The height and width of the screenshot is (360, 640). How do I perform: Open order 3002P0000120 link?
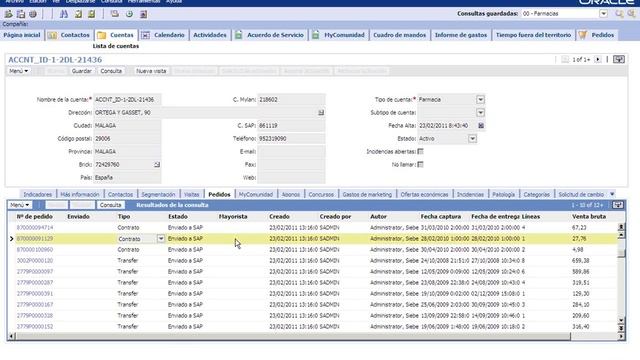tap(35, 260)
